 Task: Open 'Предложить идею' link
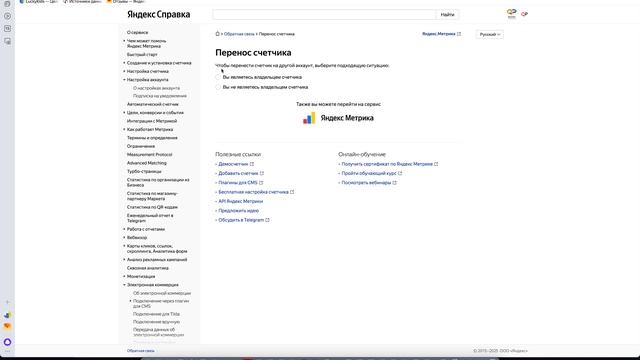(238, 211)
